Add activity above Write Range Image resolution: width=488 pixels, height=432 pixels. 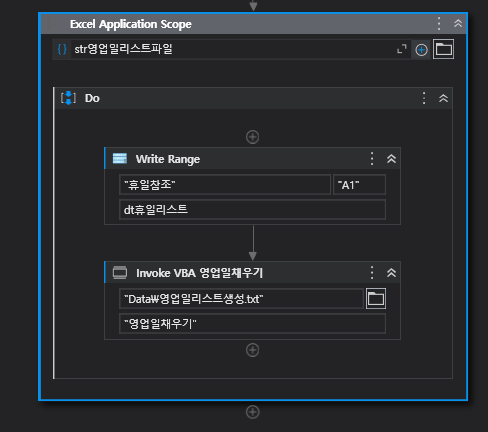(252, 137)
